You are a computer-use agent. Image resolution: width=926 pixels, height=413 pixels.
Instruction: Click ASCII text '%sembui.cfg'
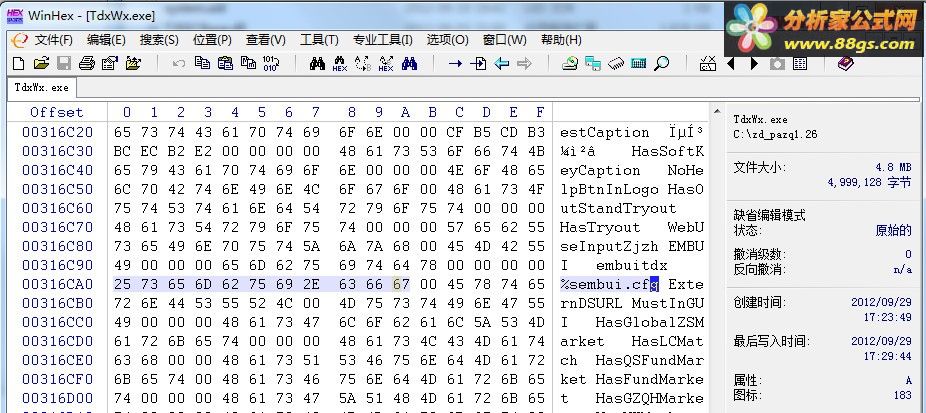click(609, 285)
